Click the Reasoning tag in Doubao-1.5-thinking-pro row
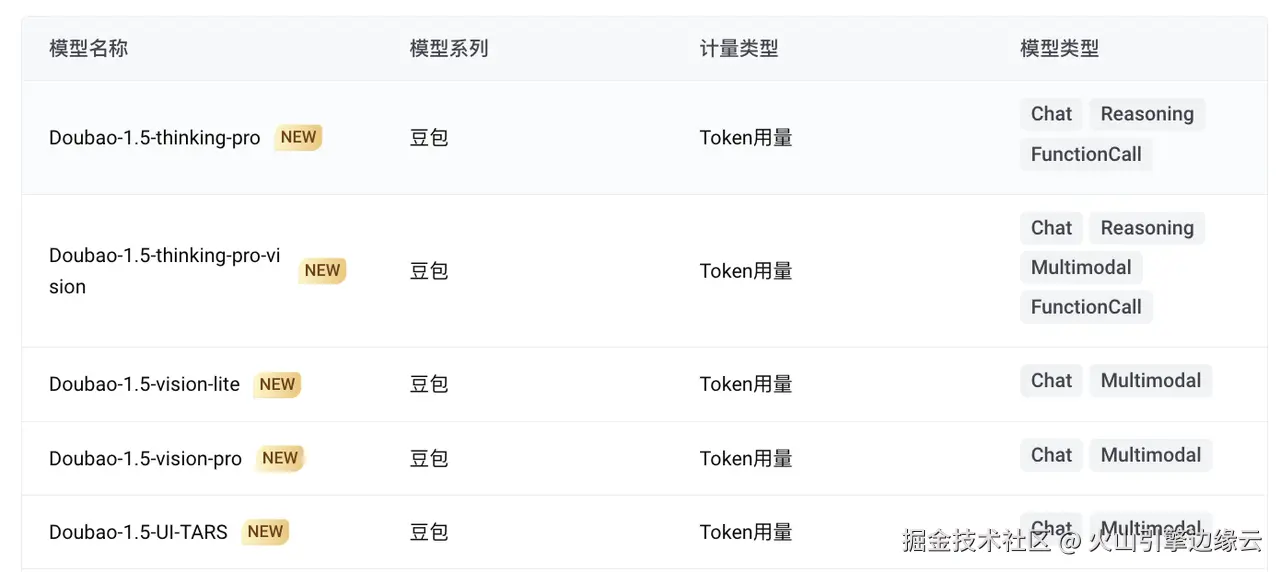 click(x=1146, y=114)
